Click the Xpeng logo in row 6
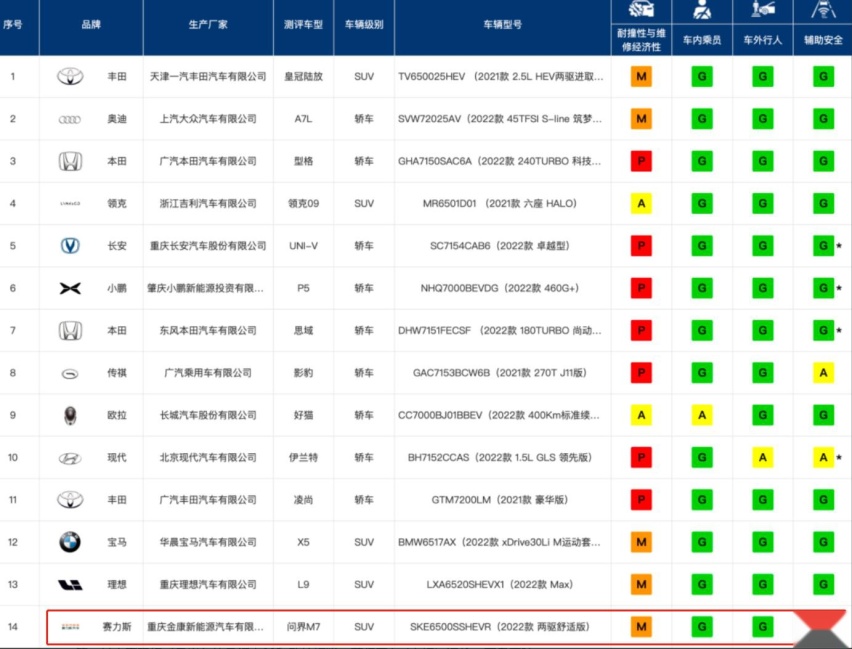The width and height of the screenshot is (852, 649). (70, 288)
